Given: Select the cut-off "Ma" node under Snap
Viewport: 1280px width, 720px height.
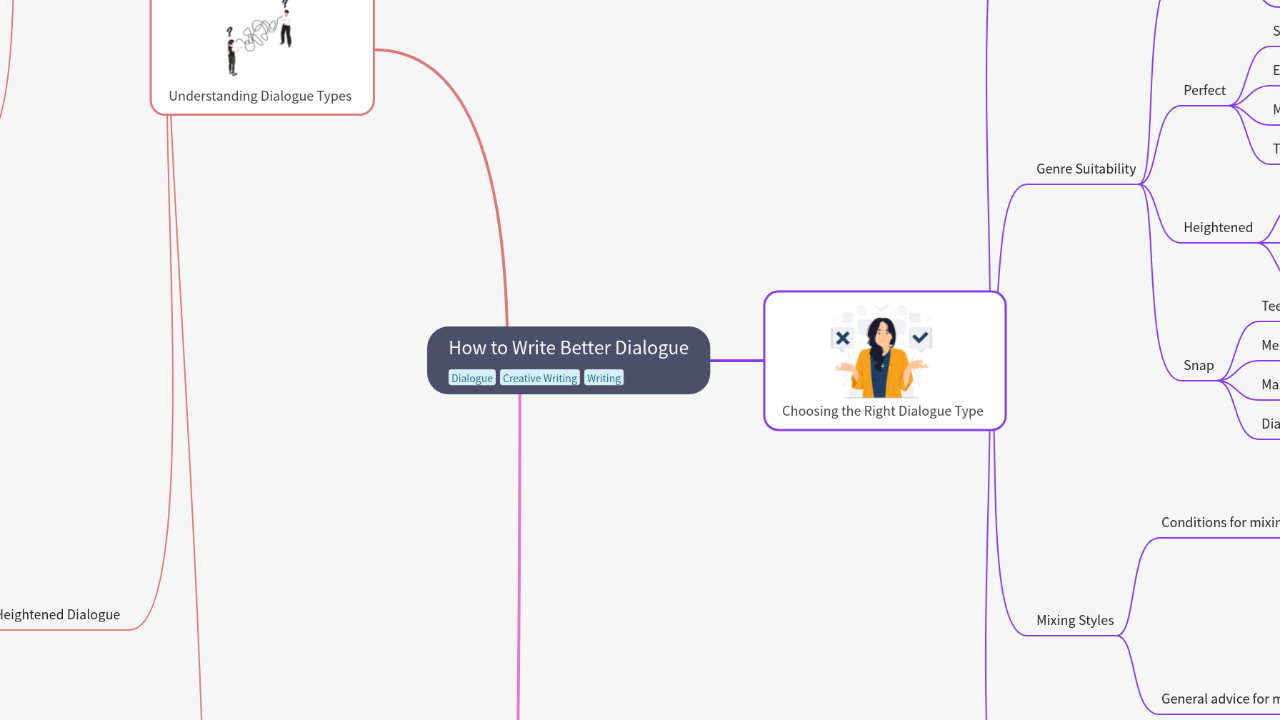Looking at the screenshot, I should point(1270,384).
